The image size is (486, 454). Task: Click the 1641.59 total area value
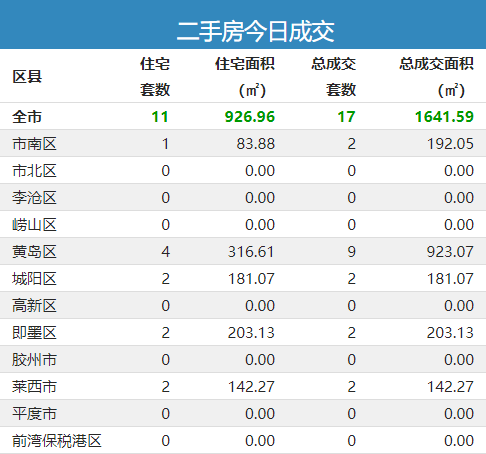444,117
